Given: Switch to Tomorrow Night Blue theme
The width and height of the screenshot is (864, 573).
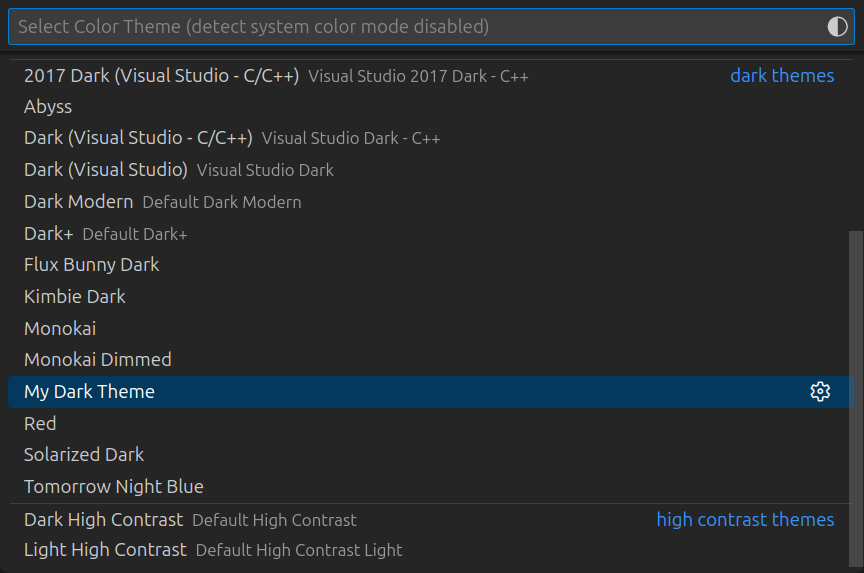Looking at the screenshot, I should pyautogui.click(x=114, y=487).
